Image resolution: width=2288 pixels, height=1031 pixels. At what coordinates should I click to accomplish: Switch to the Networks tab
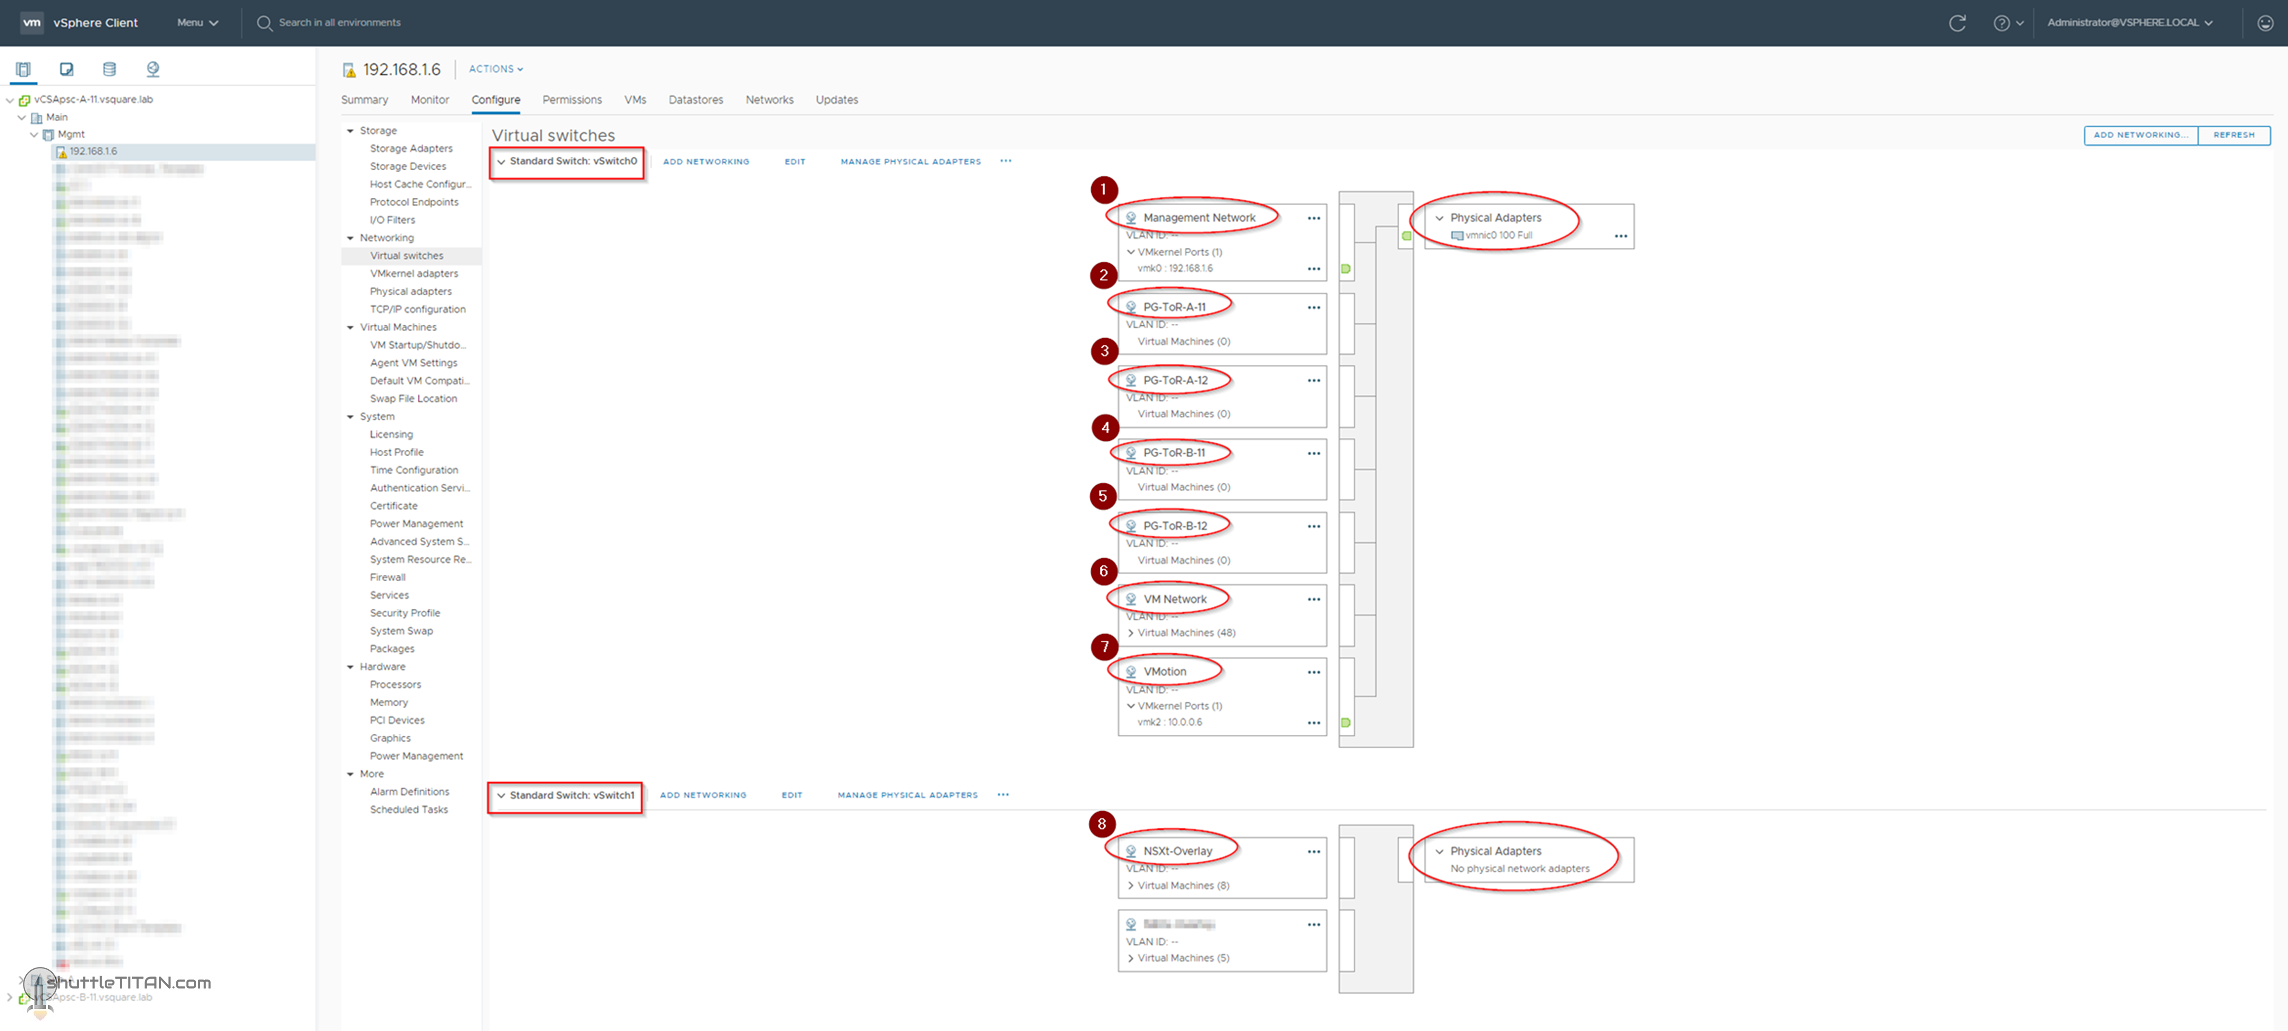pos(769,99)
